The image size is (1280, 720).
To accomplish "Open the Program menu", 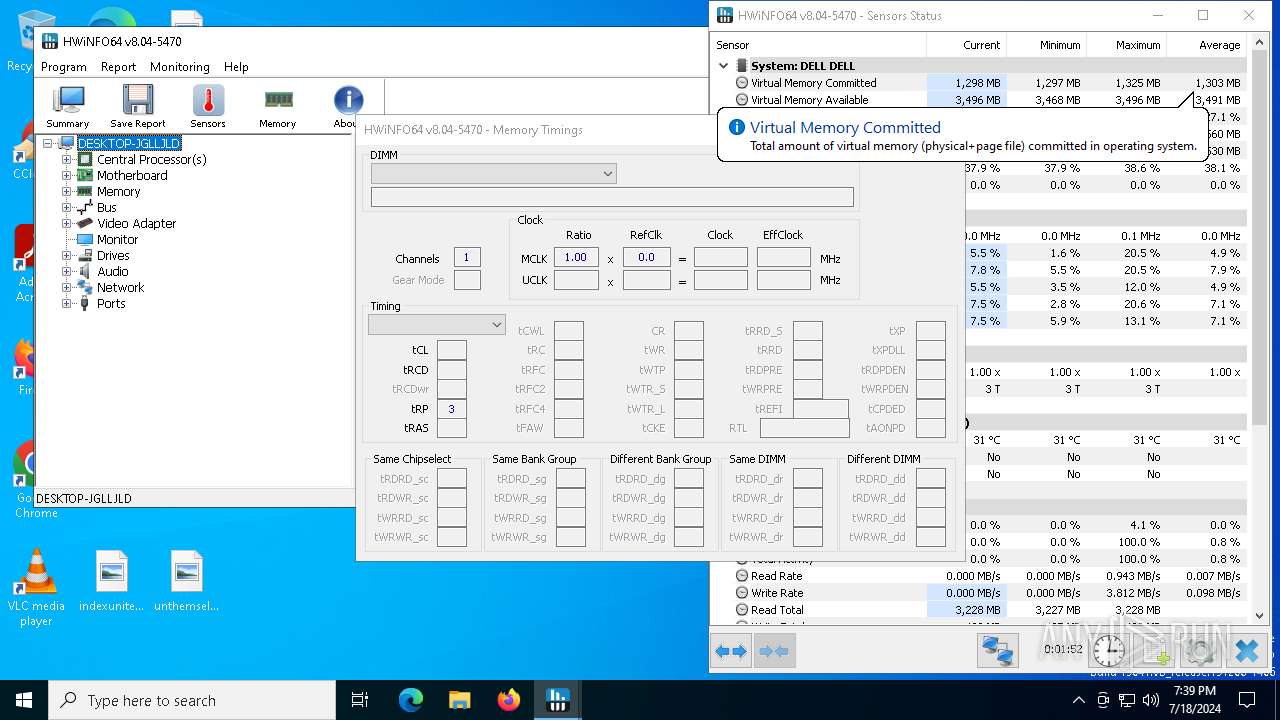I will click(64, 67).
